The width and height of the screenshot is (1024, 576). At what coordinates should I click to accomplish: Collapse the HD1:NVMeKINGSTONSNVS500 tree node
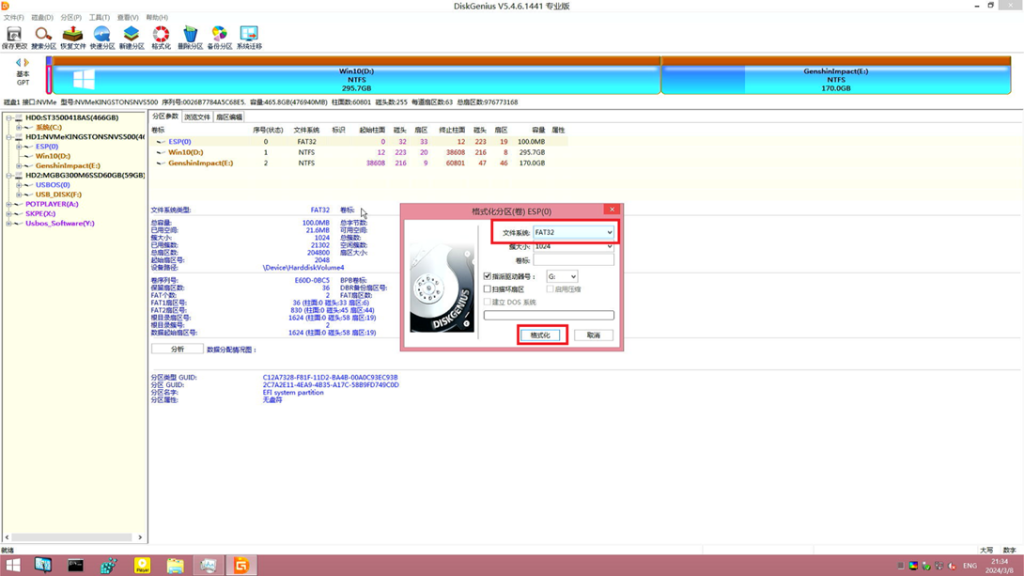pyautogui.click(x=8, y=136)
